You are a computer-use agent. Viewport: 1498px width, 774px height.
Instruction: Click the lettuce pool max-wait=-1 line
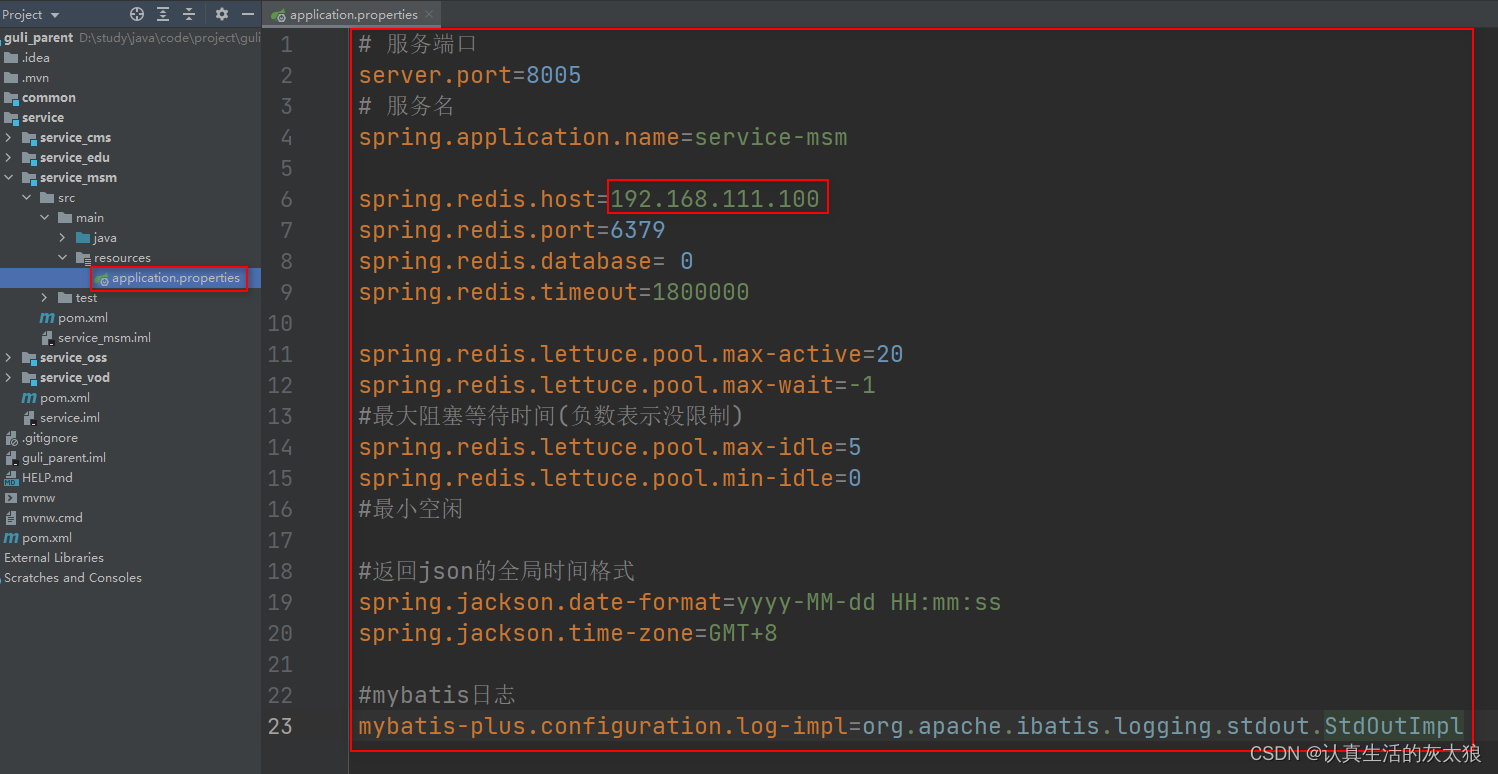(617, 385)
